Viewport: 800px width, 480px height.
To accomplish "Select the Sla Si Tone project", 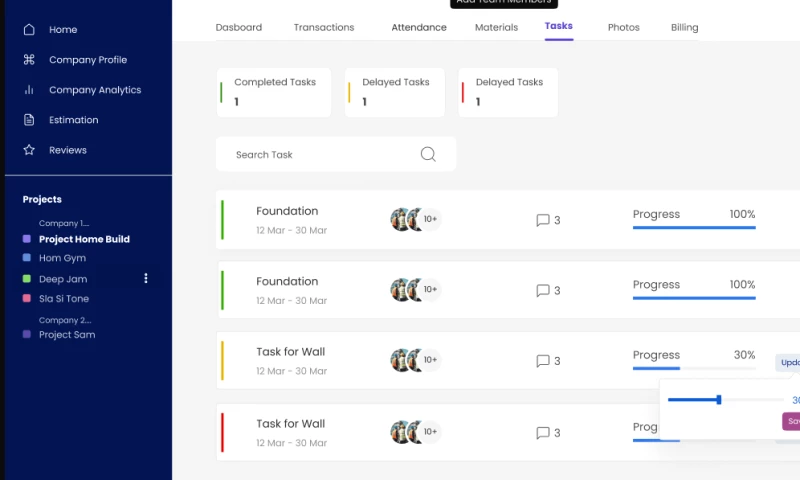I will click(x=64, y=298).
